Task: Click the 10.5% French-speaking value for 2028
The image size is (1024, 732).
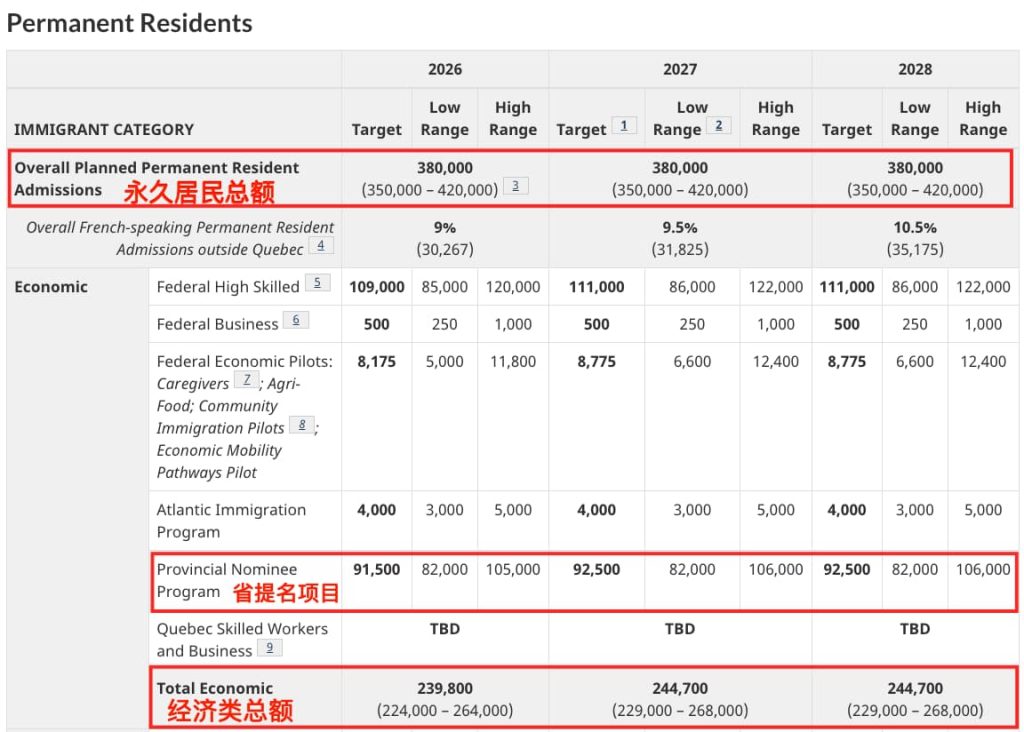Action: point(914,227)
